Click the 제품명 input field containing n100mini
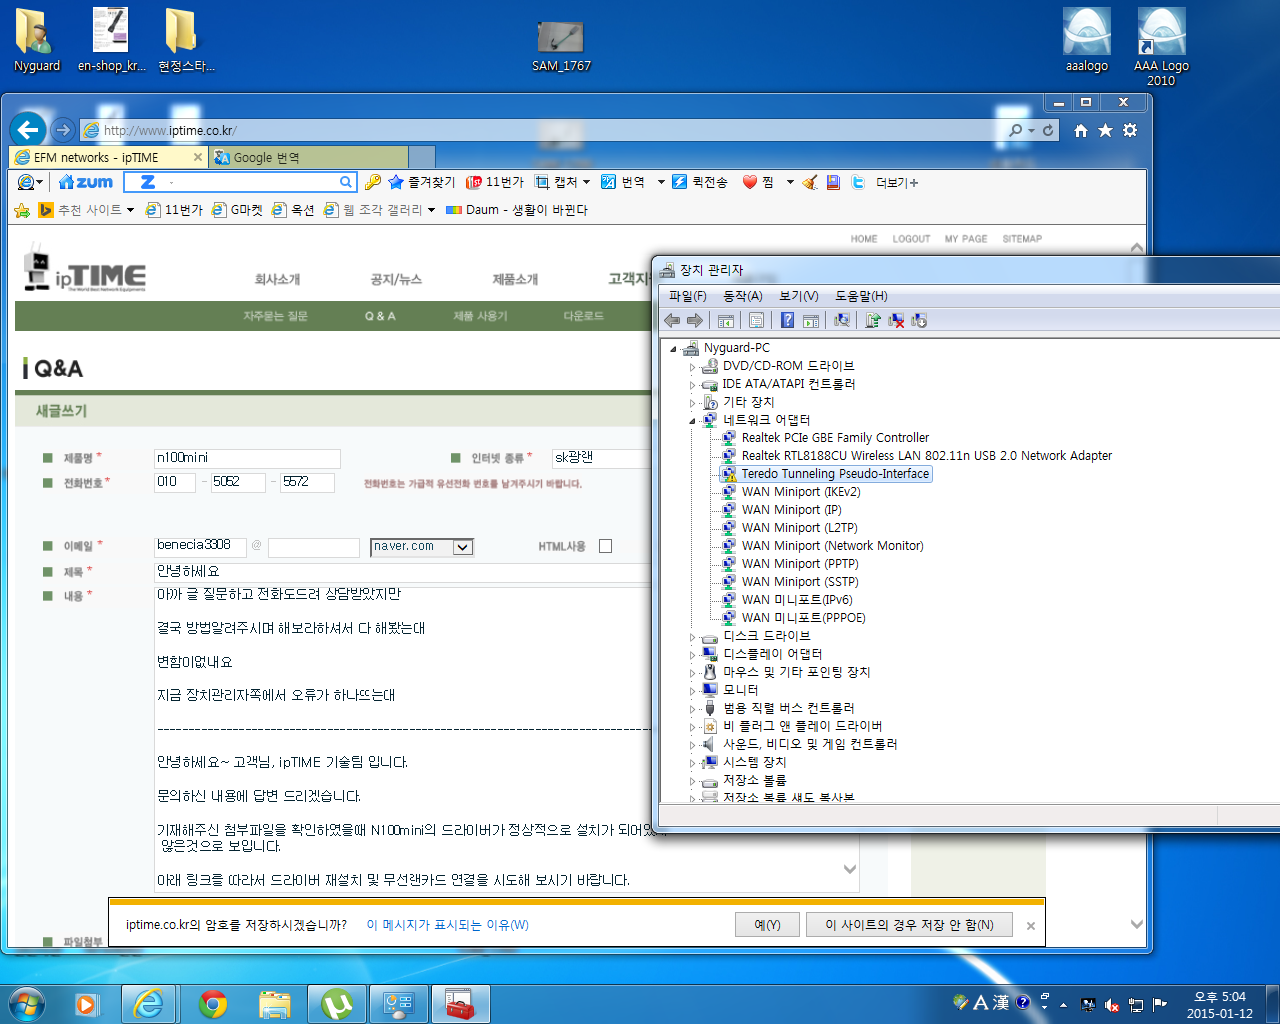The image size is (1280, 1024). 247,458
